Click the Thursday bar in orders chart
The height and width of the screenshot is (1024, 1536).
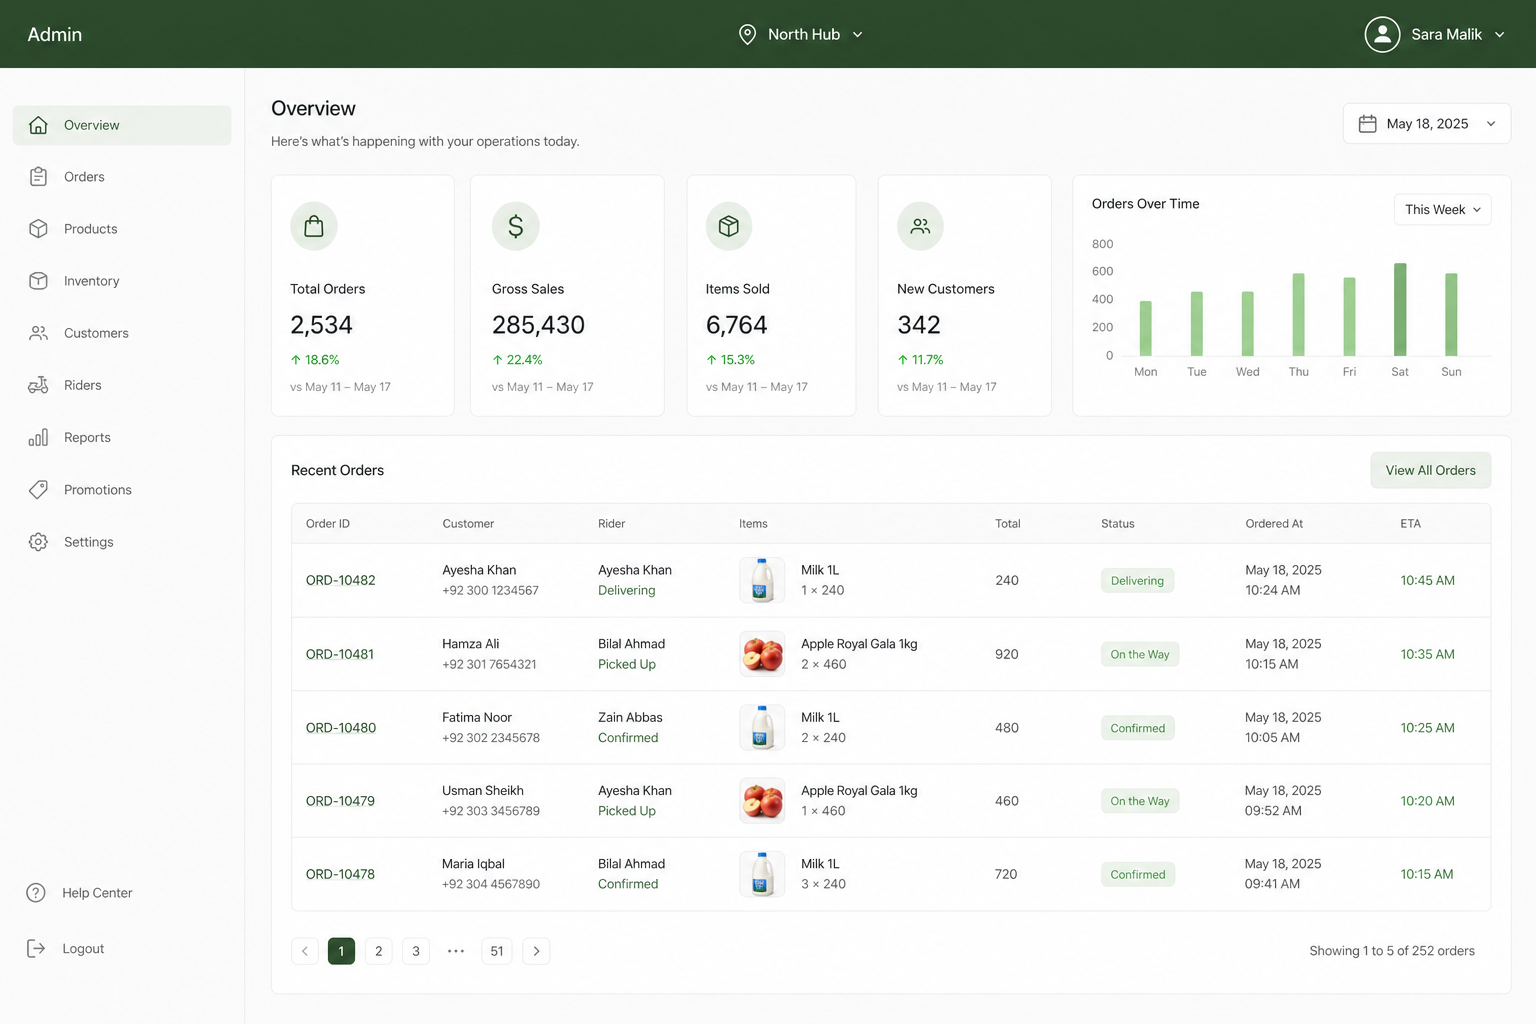pos(1299,315)
